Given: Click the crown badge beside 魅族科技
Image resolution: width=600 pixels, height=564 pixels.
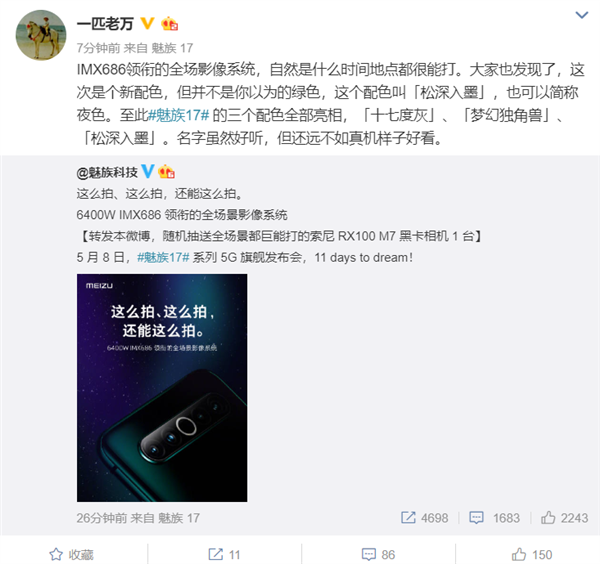Looking at the screenshot, I should [166, 171].
